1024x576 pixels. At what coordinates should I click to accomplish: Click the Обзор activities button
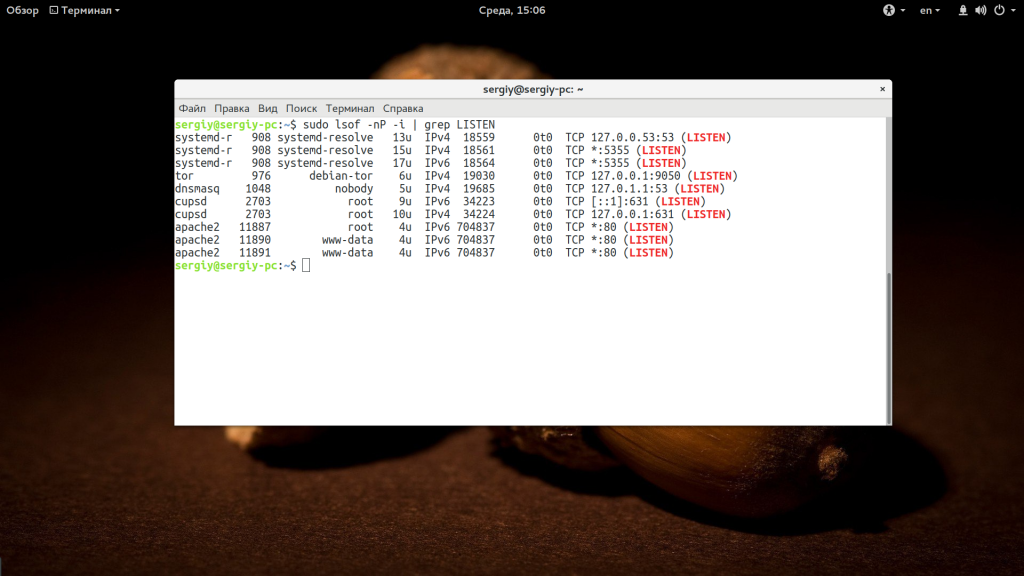tap(22, 10)
